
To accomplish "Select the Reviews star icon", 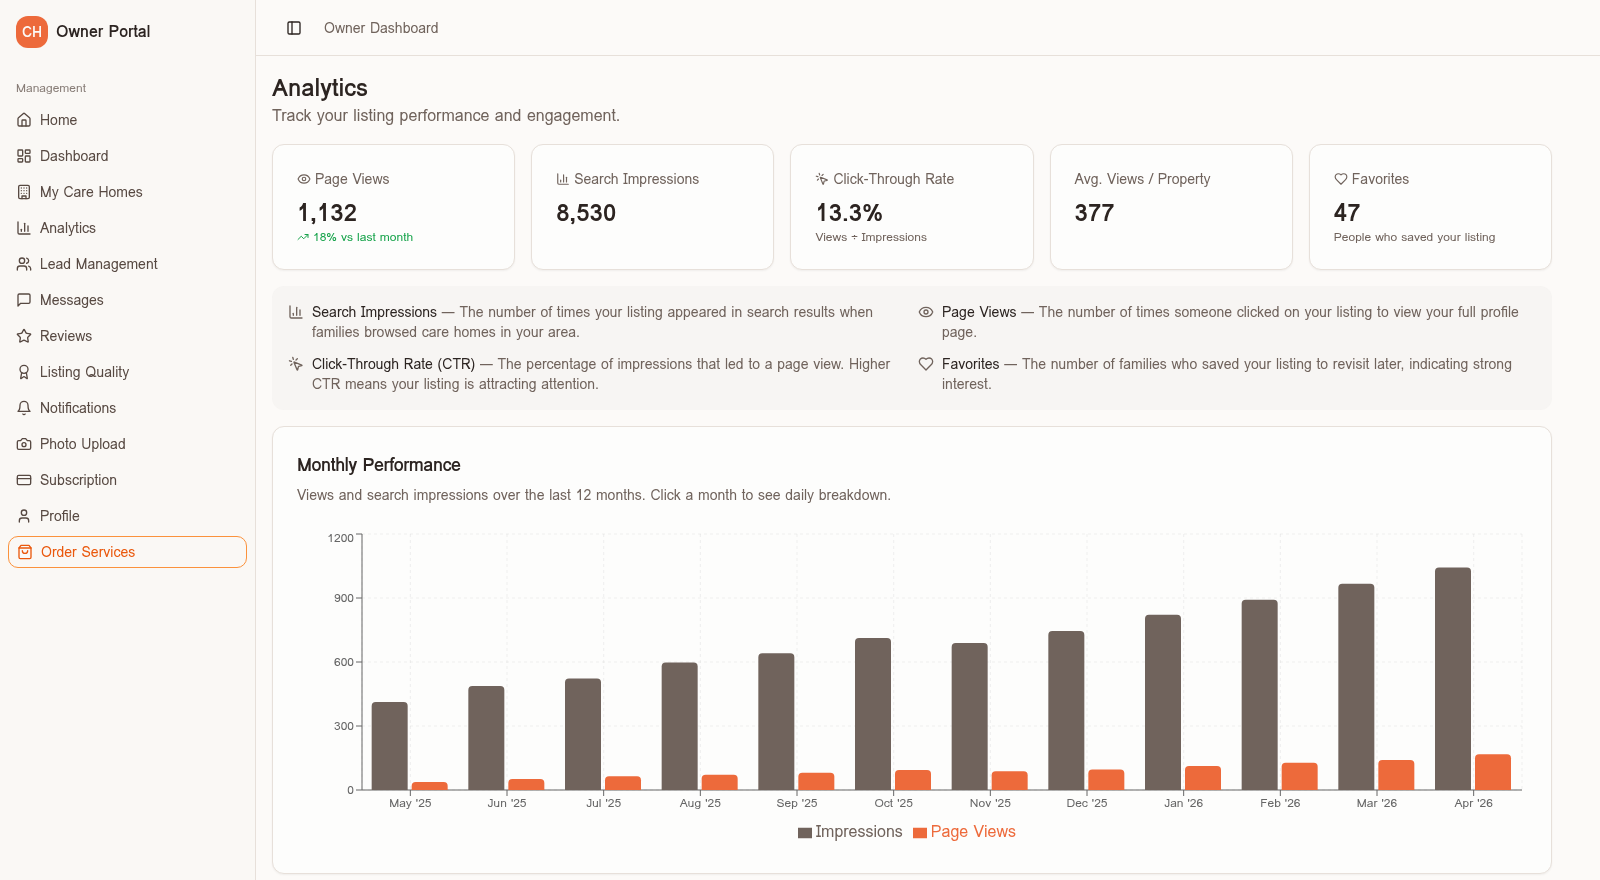I will click(x=24, y=336).
